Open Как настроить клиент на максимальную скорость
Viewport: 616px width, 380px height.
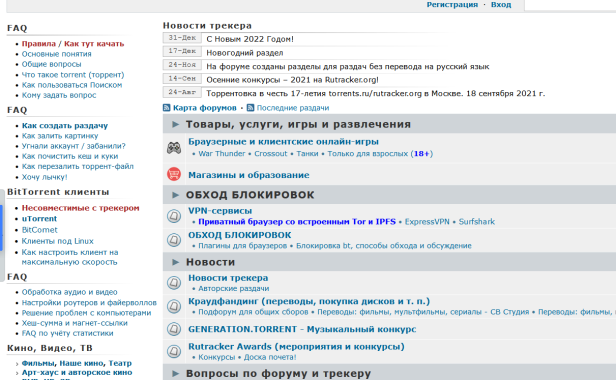pyautogui.click(x=70, y=257)
